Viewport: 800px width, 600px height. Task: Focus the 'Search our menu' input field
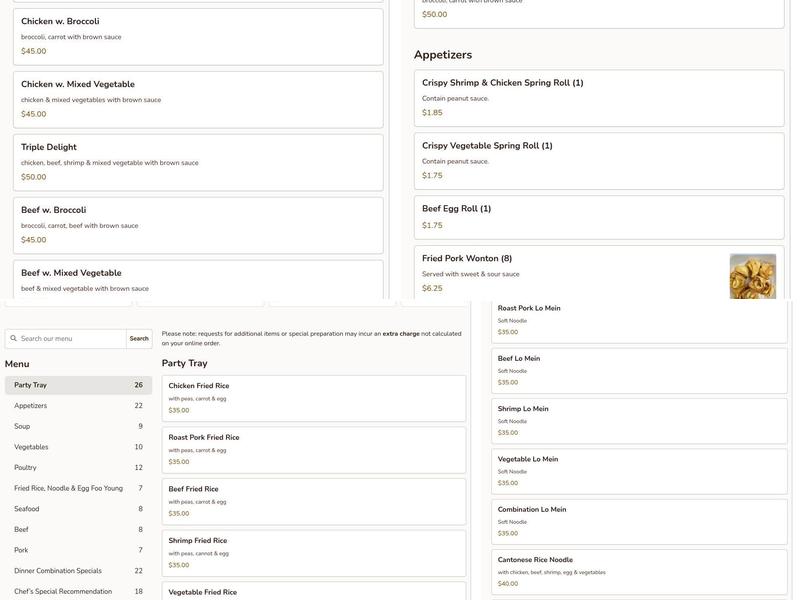click(70, 339)
